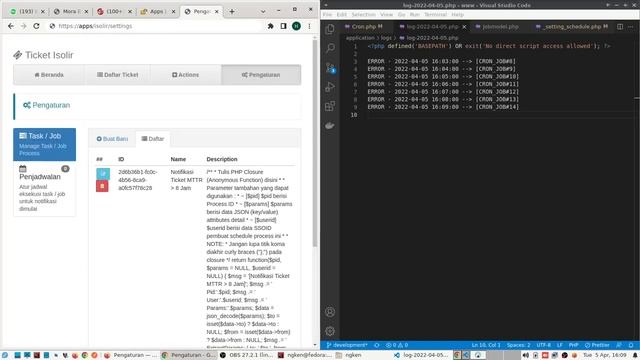Click the Prettier status item
The image size is (640, 360).
click(597, 345)
